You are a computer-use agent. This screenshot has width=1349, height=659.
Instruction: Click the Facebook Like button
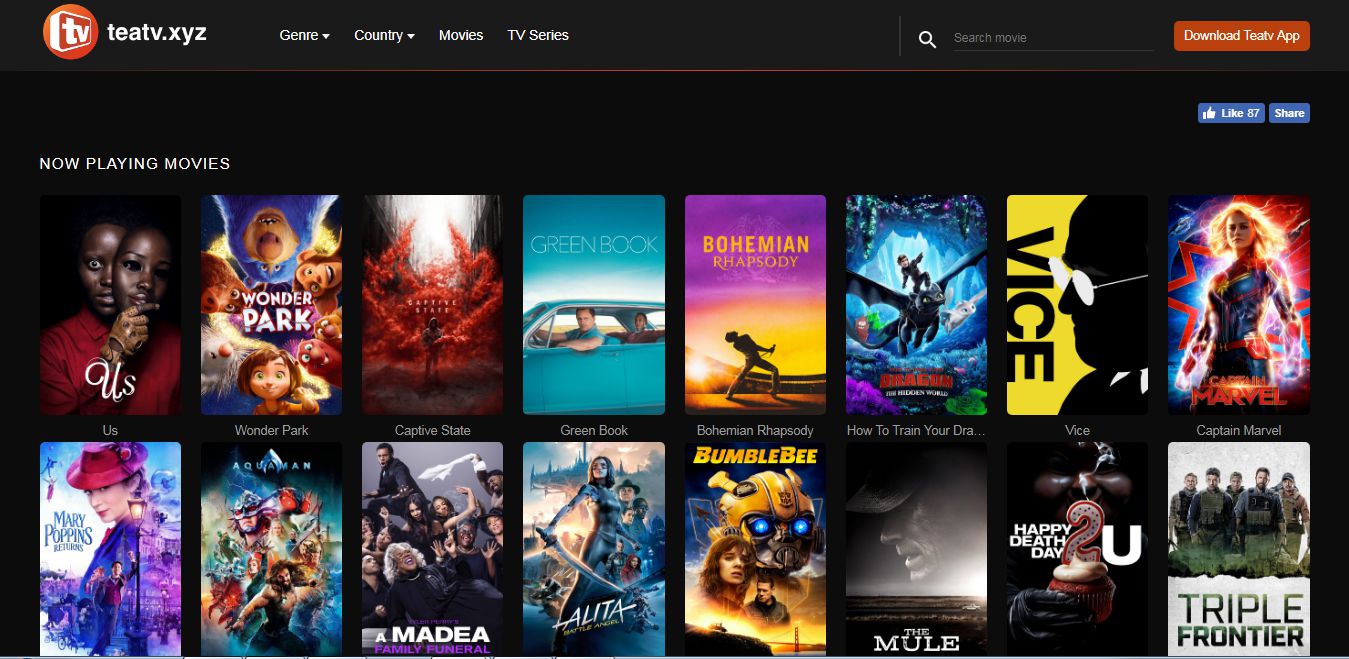tap(1231, 113)
